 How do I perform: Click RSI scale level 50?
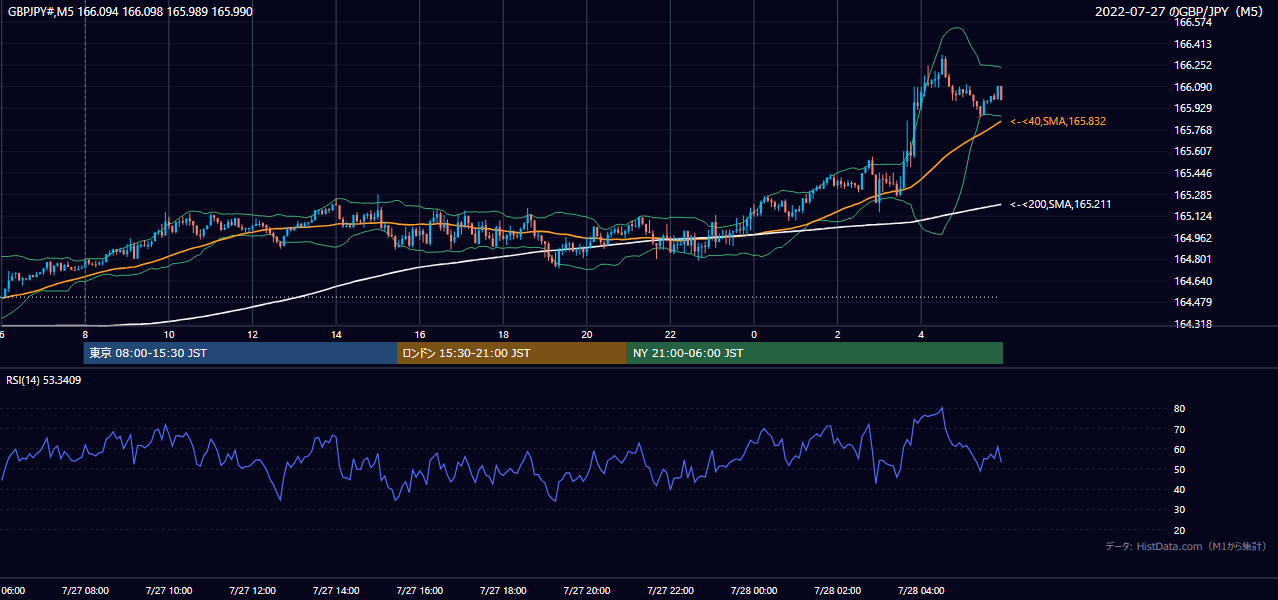[1179, 469]
